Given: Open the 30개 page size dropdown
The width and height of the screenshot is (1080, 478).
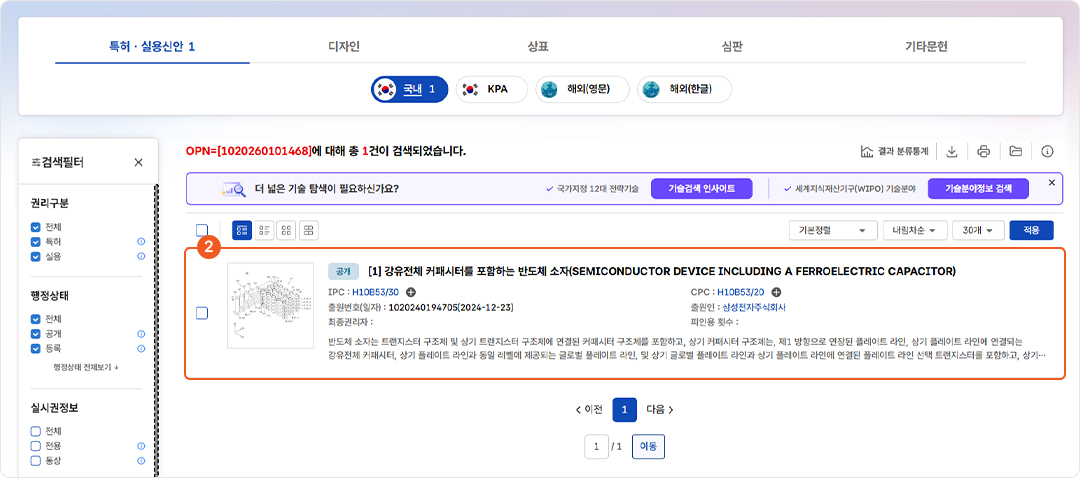Looking at the screenshot, I should 978,230.
